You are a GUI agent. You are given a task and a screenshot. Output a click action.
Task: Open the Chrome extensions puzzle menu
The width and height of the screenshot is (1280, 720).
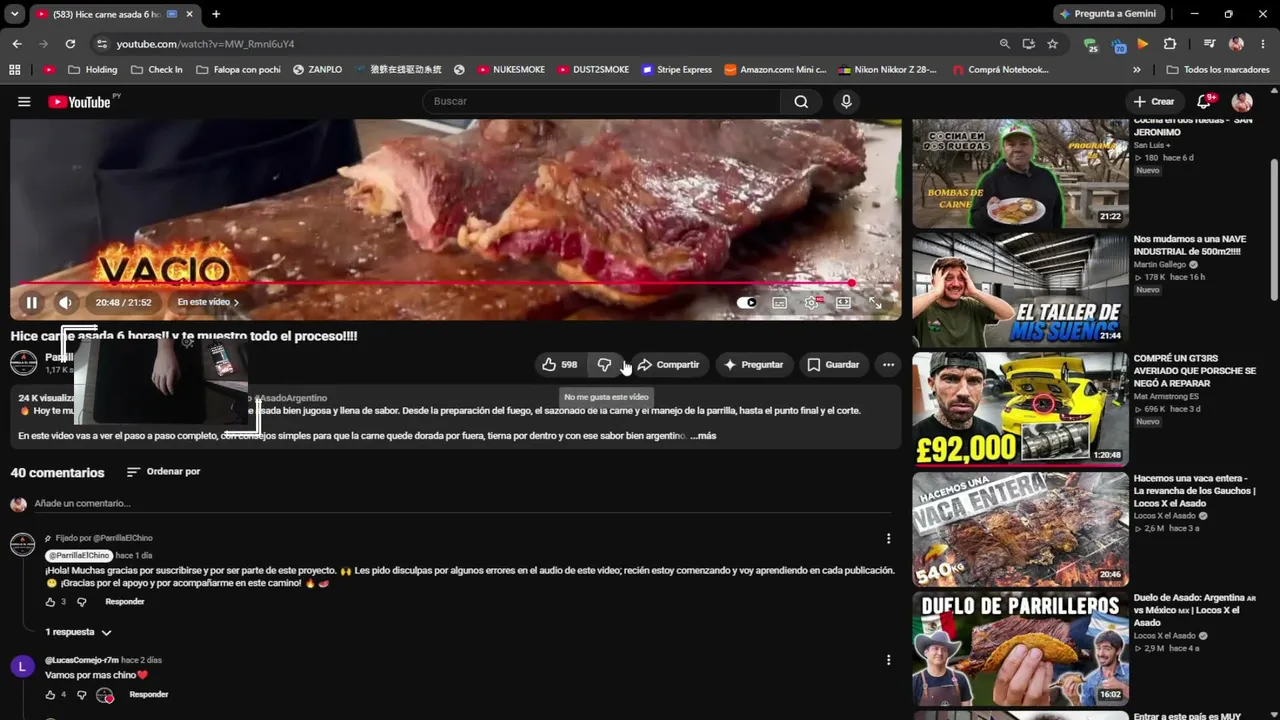pyautogui.click(x=1169, y=44)
